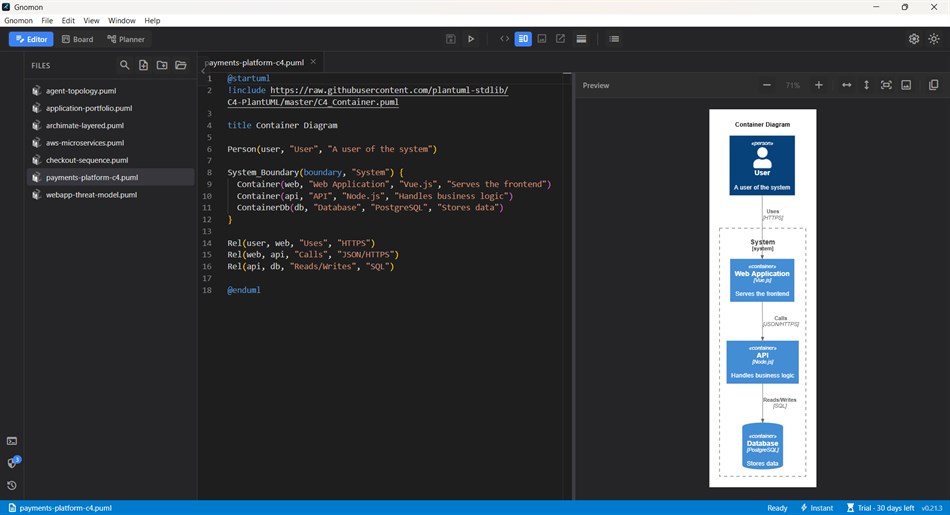Close the payments-platform-c4.puml tab

tap(313, 62)
